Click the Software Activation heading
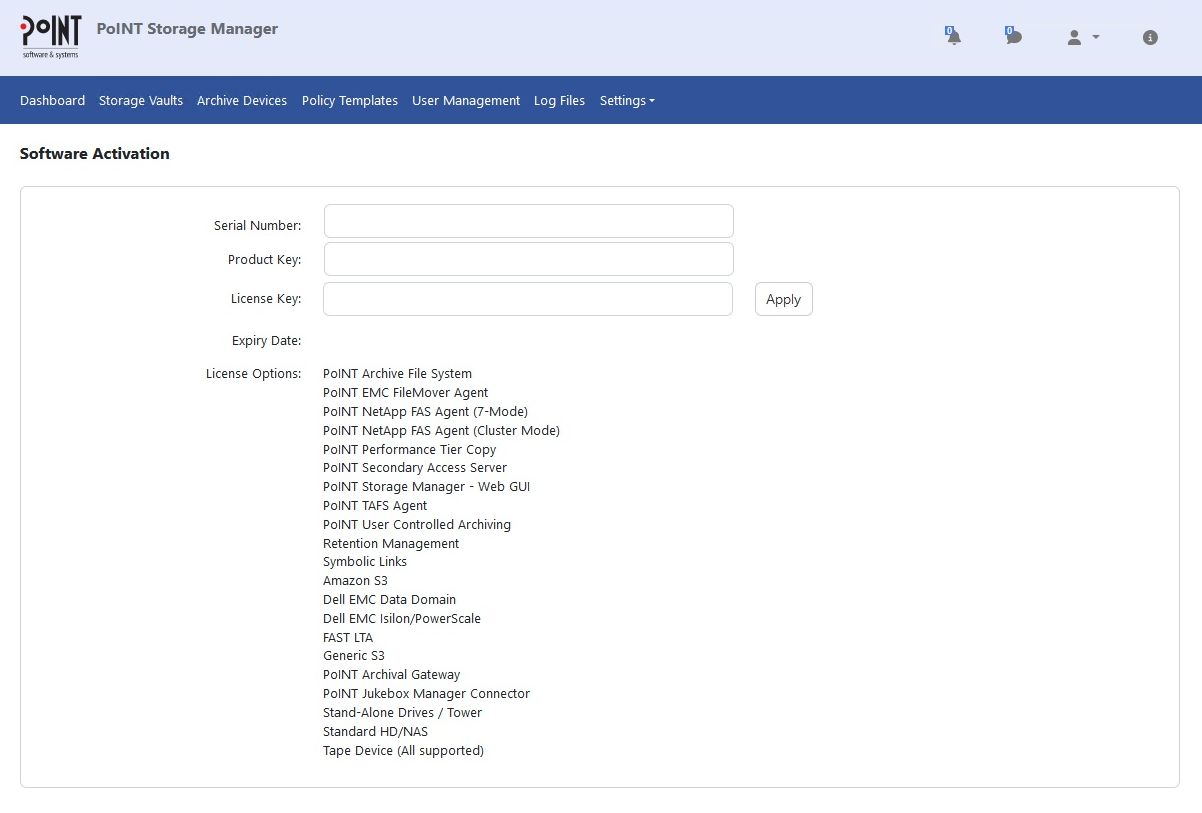The width and height of the screenshot is (1202, 813). point(95,154)
